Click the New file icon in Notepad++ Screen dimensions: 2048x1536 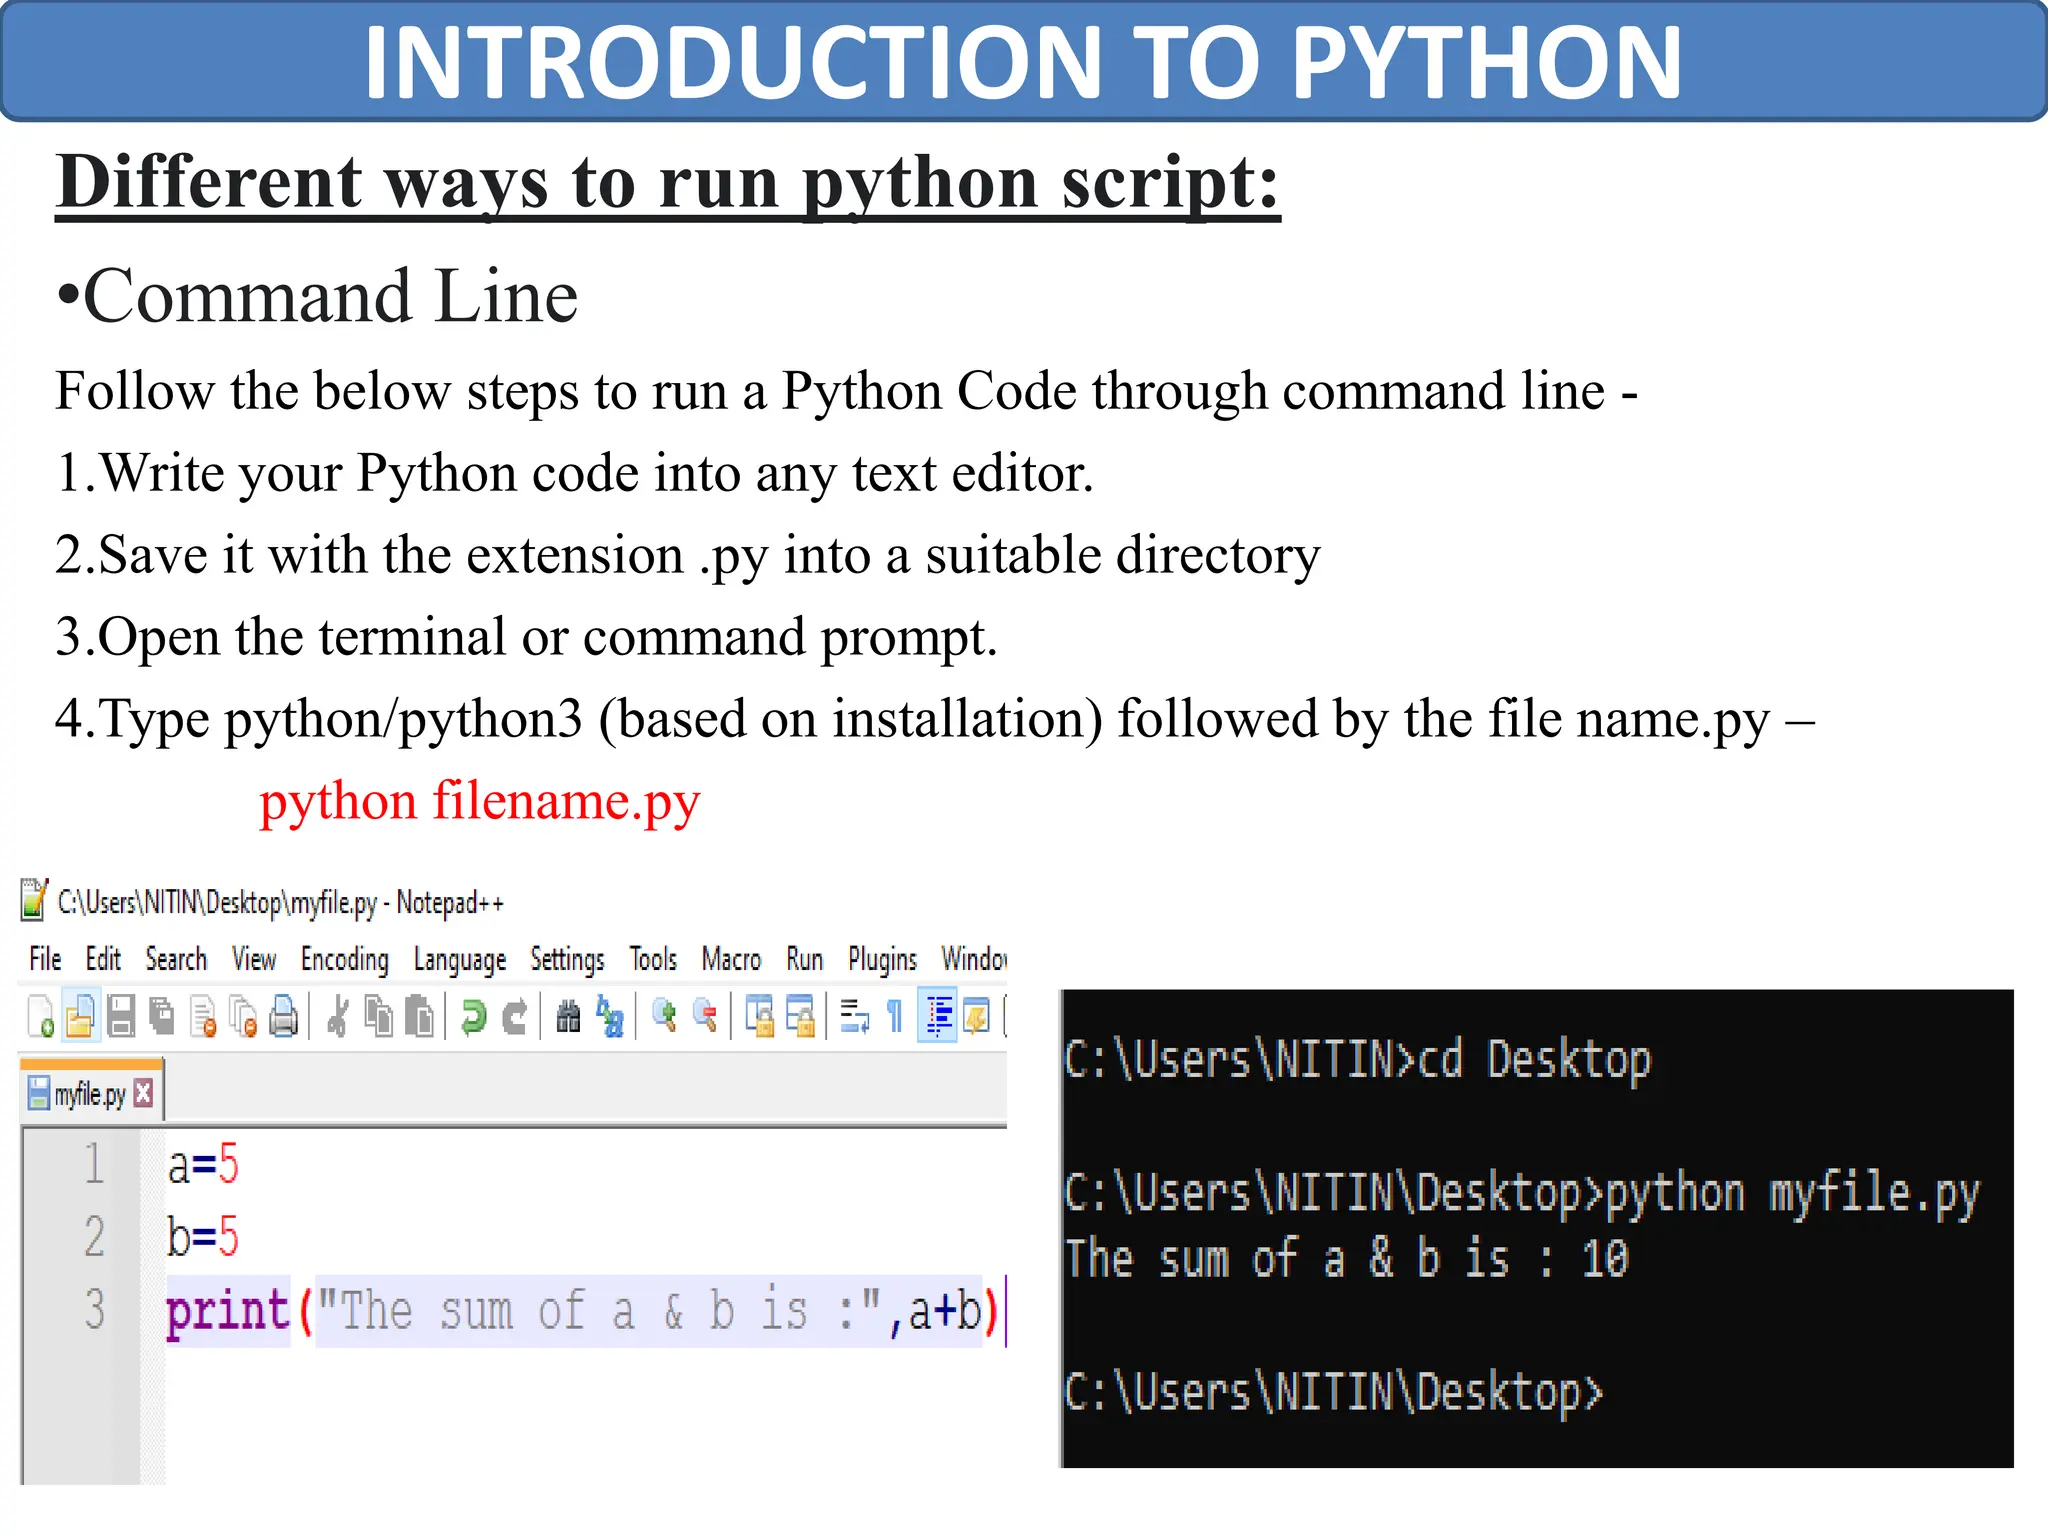[x=41, y=1017]
